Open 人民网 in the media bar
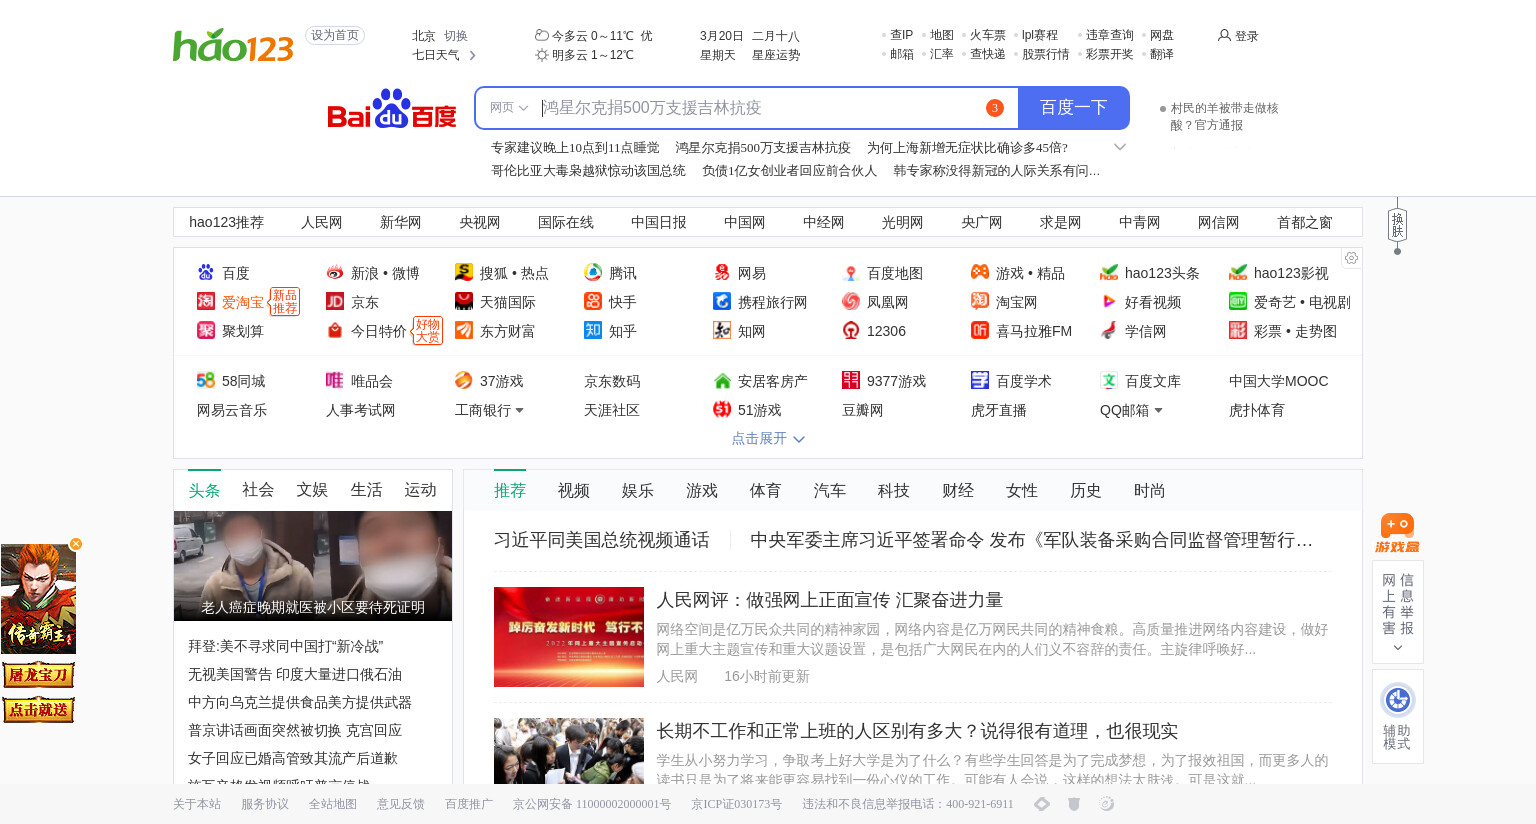This screenshot has width=1536, height=824. click(x=322, y=222)
